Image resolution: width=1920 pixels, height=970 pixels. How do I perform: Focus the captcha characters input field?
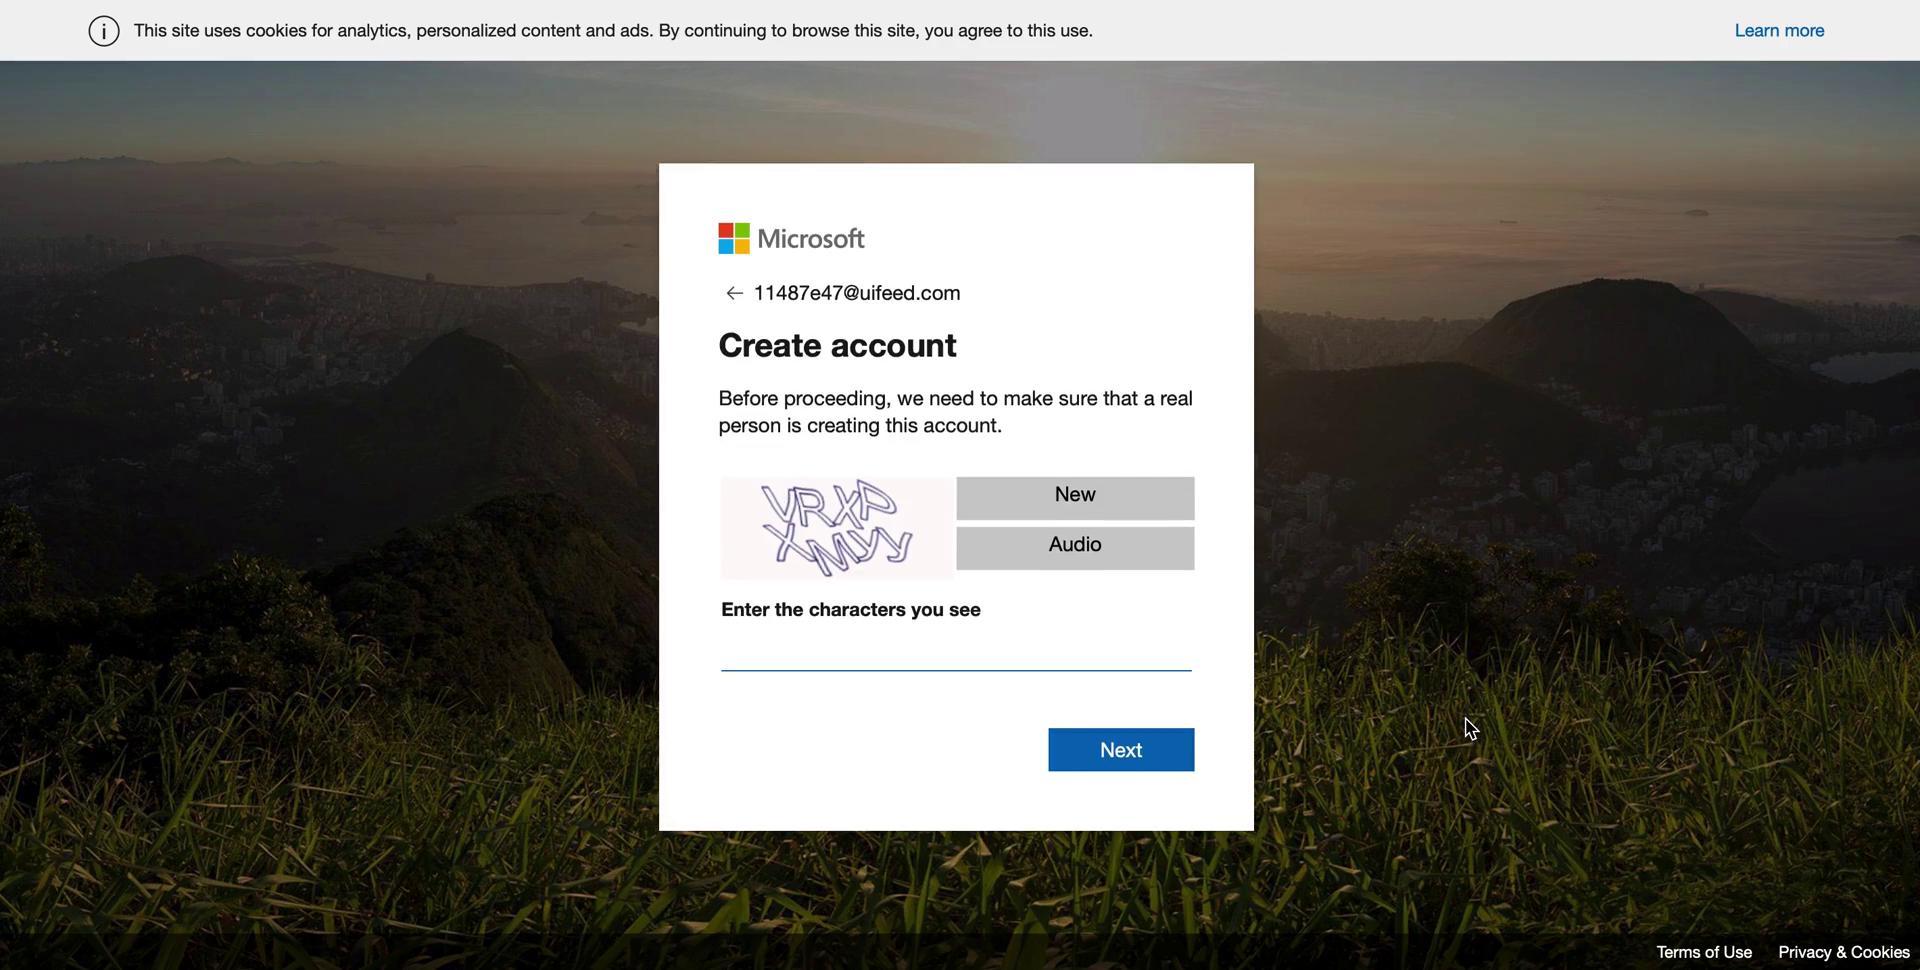(x=956, y=652)
